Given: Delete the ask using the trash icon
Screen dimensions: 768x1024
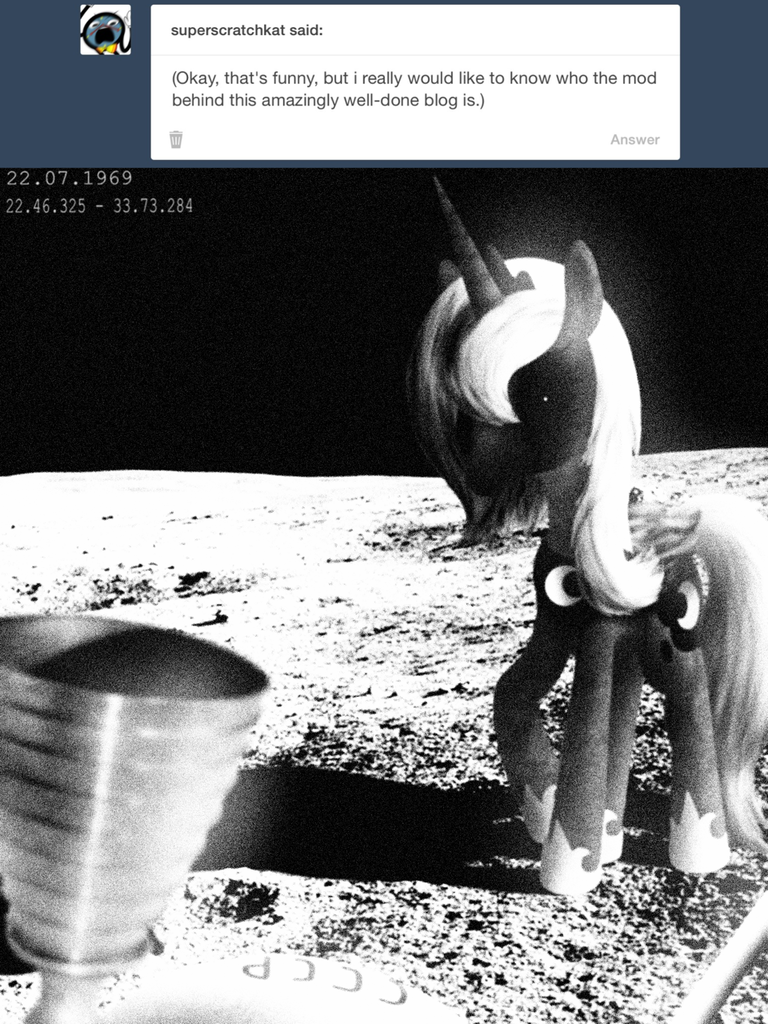Looking at the screenshot, I should pyautogui.click(x=176, y=139).
